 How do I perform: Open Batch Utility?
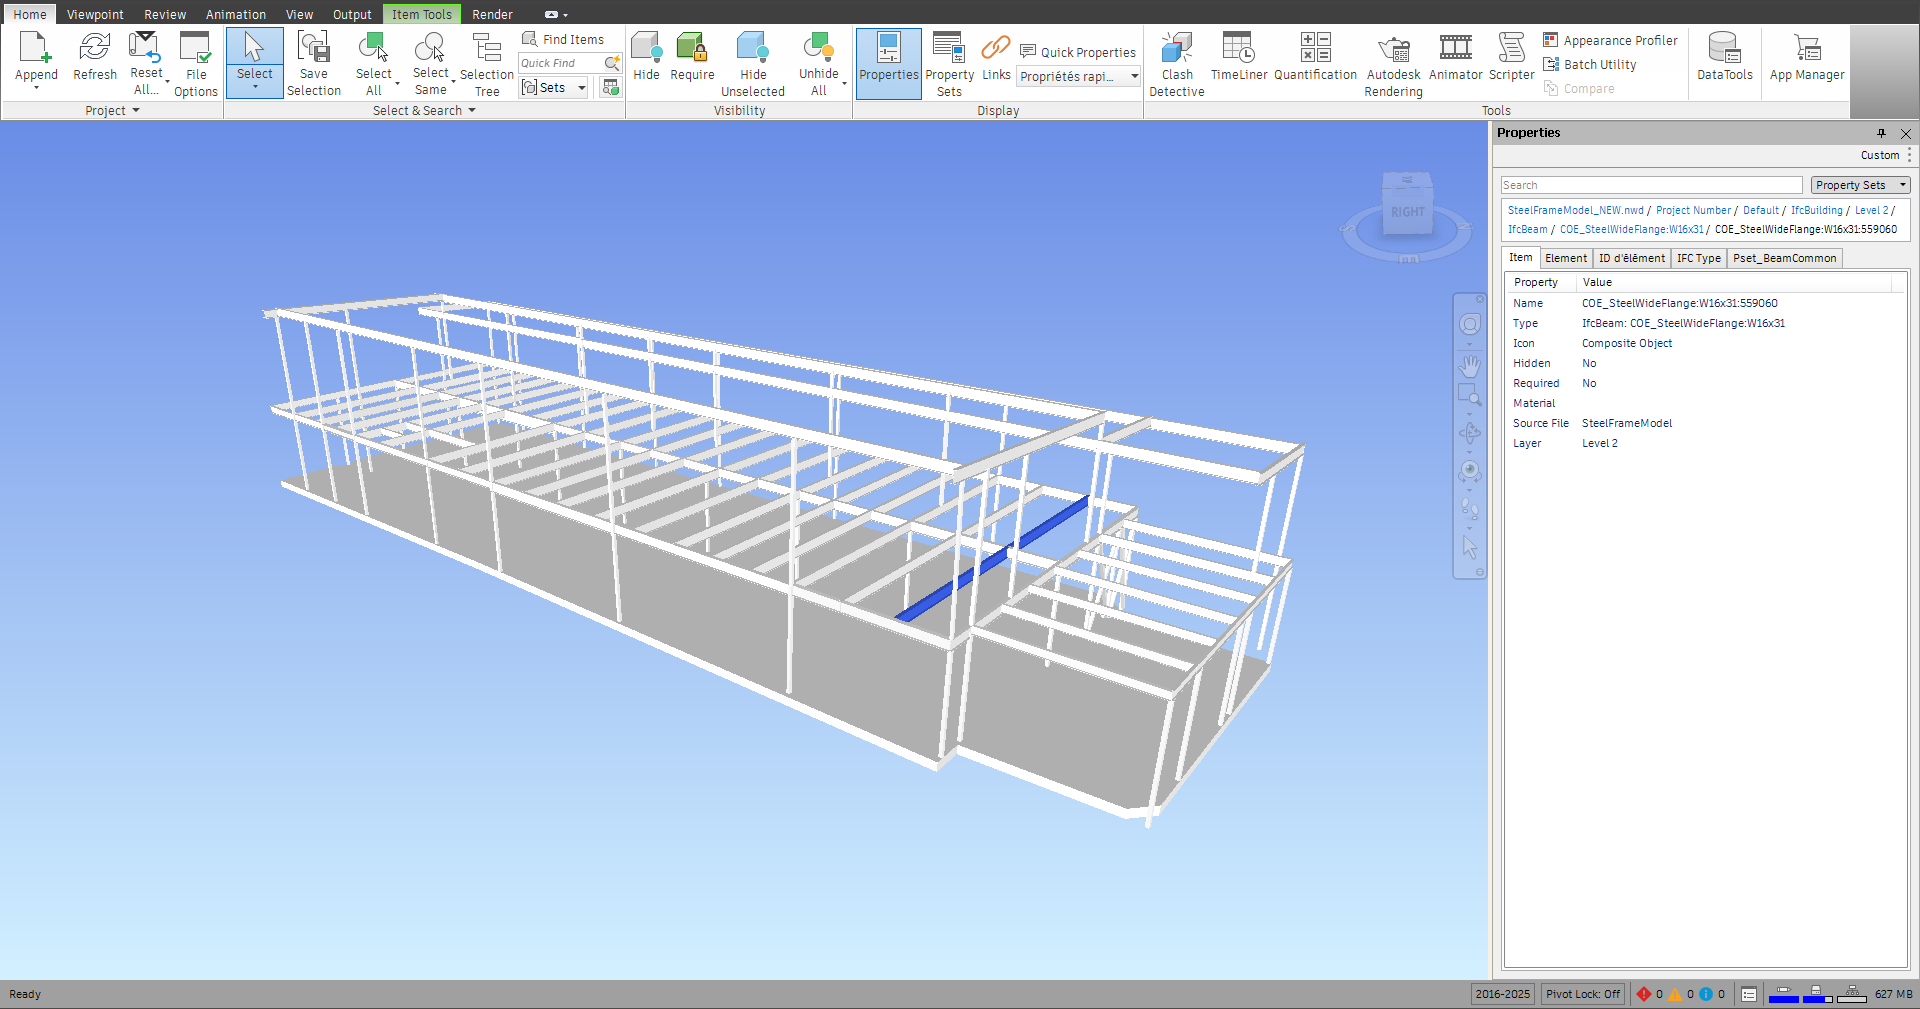tap(1590, 64)
